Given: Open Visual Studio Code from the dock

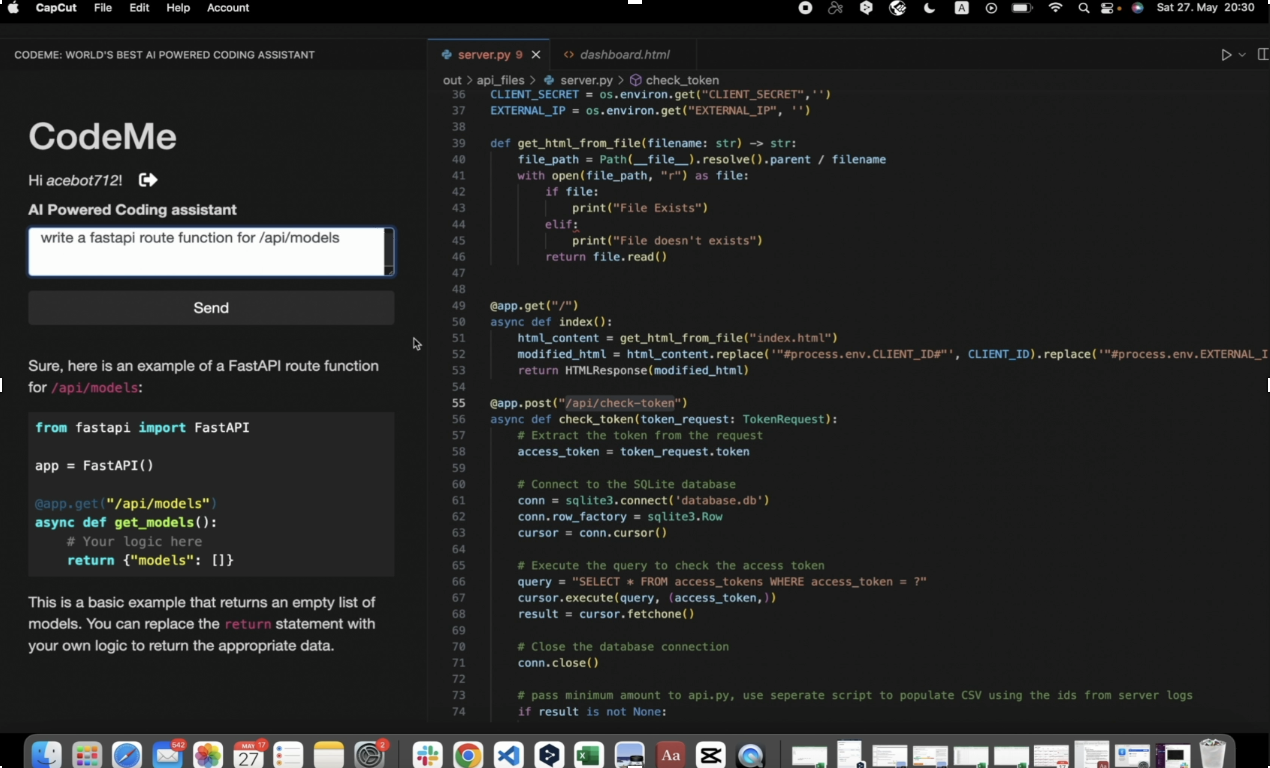Looking at the screenshot, I should (x=508, y=755).
